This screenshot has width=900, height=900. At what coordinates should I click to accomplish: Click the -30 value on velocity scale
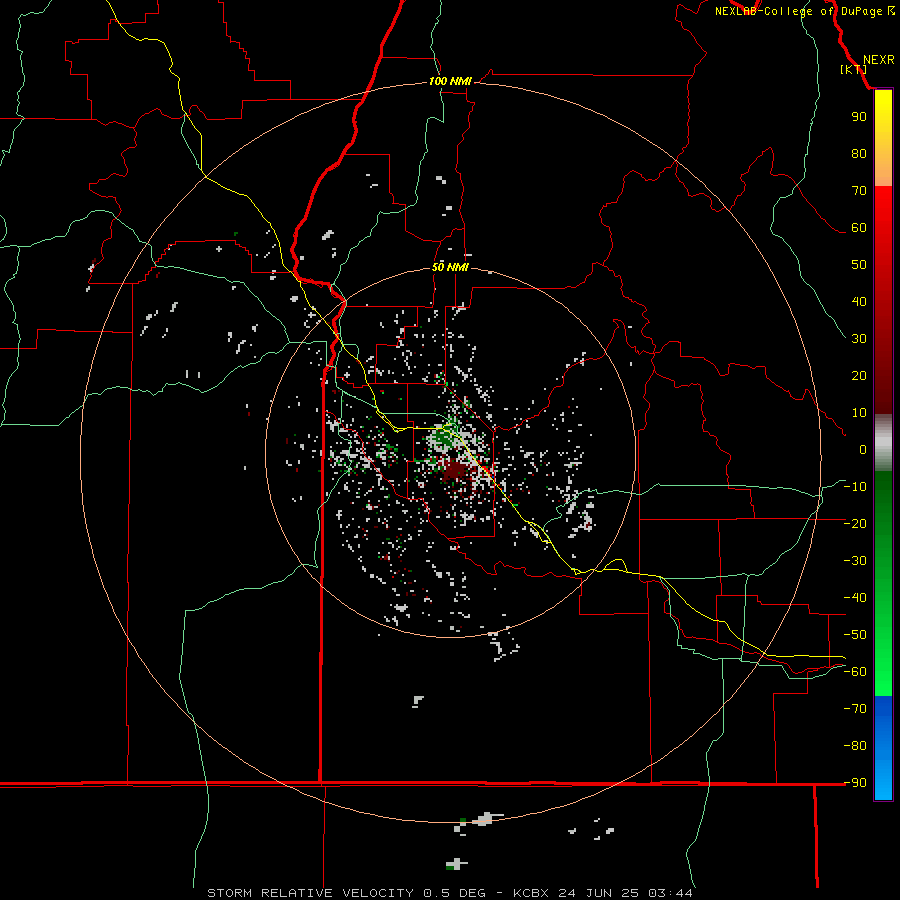tap(855, 561)
